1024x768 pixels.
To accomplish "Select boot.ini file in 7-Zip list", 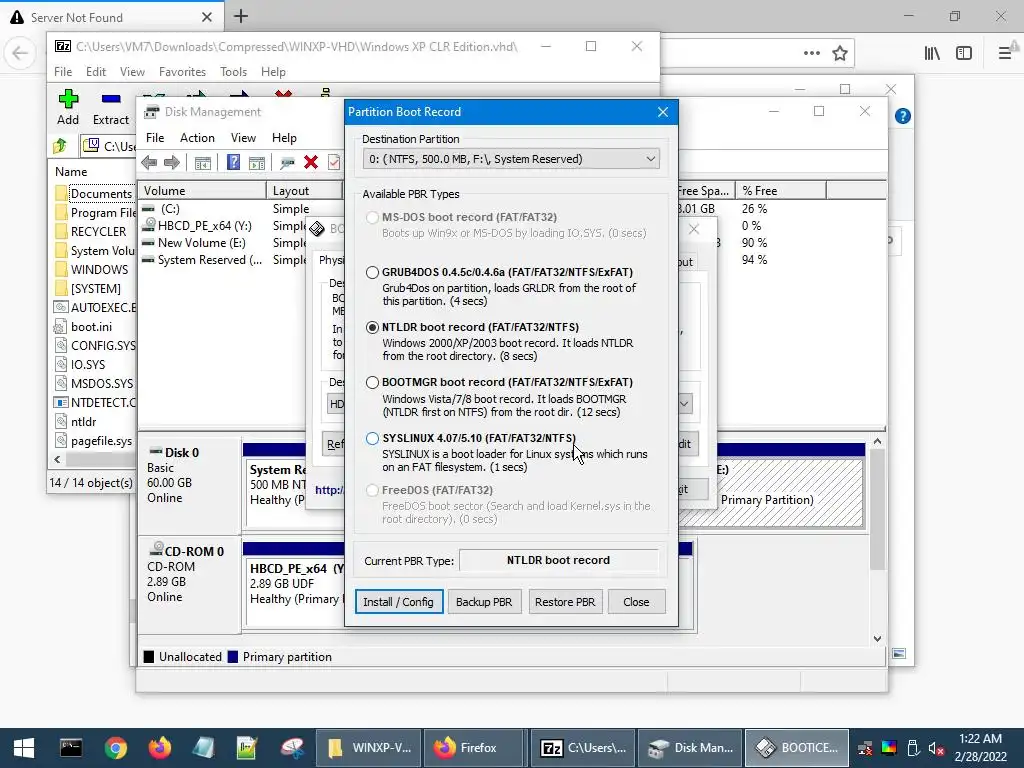I will (x=91, y=327).
